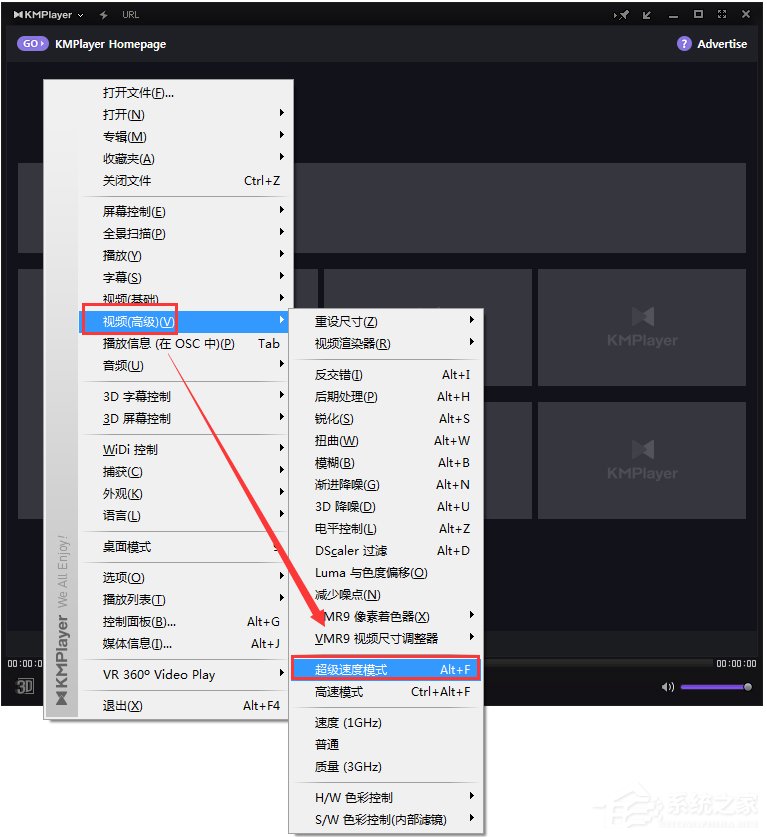The height and width of the screenshot is (837, 767).
Task: Choose 关闭文件 Ctrl+Z entry
Action: 185,180
